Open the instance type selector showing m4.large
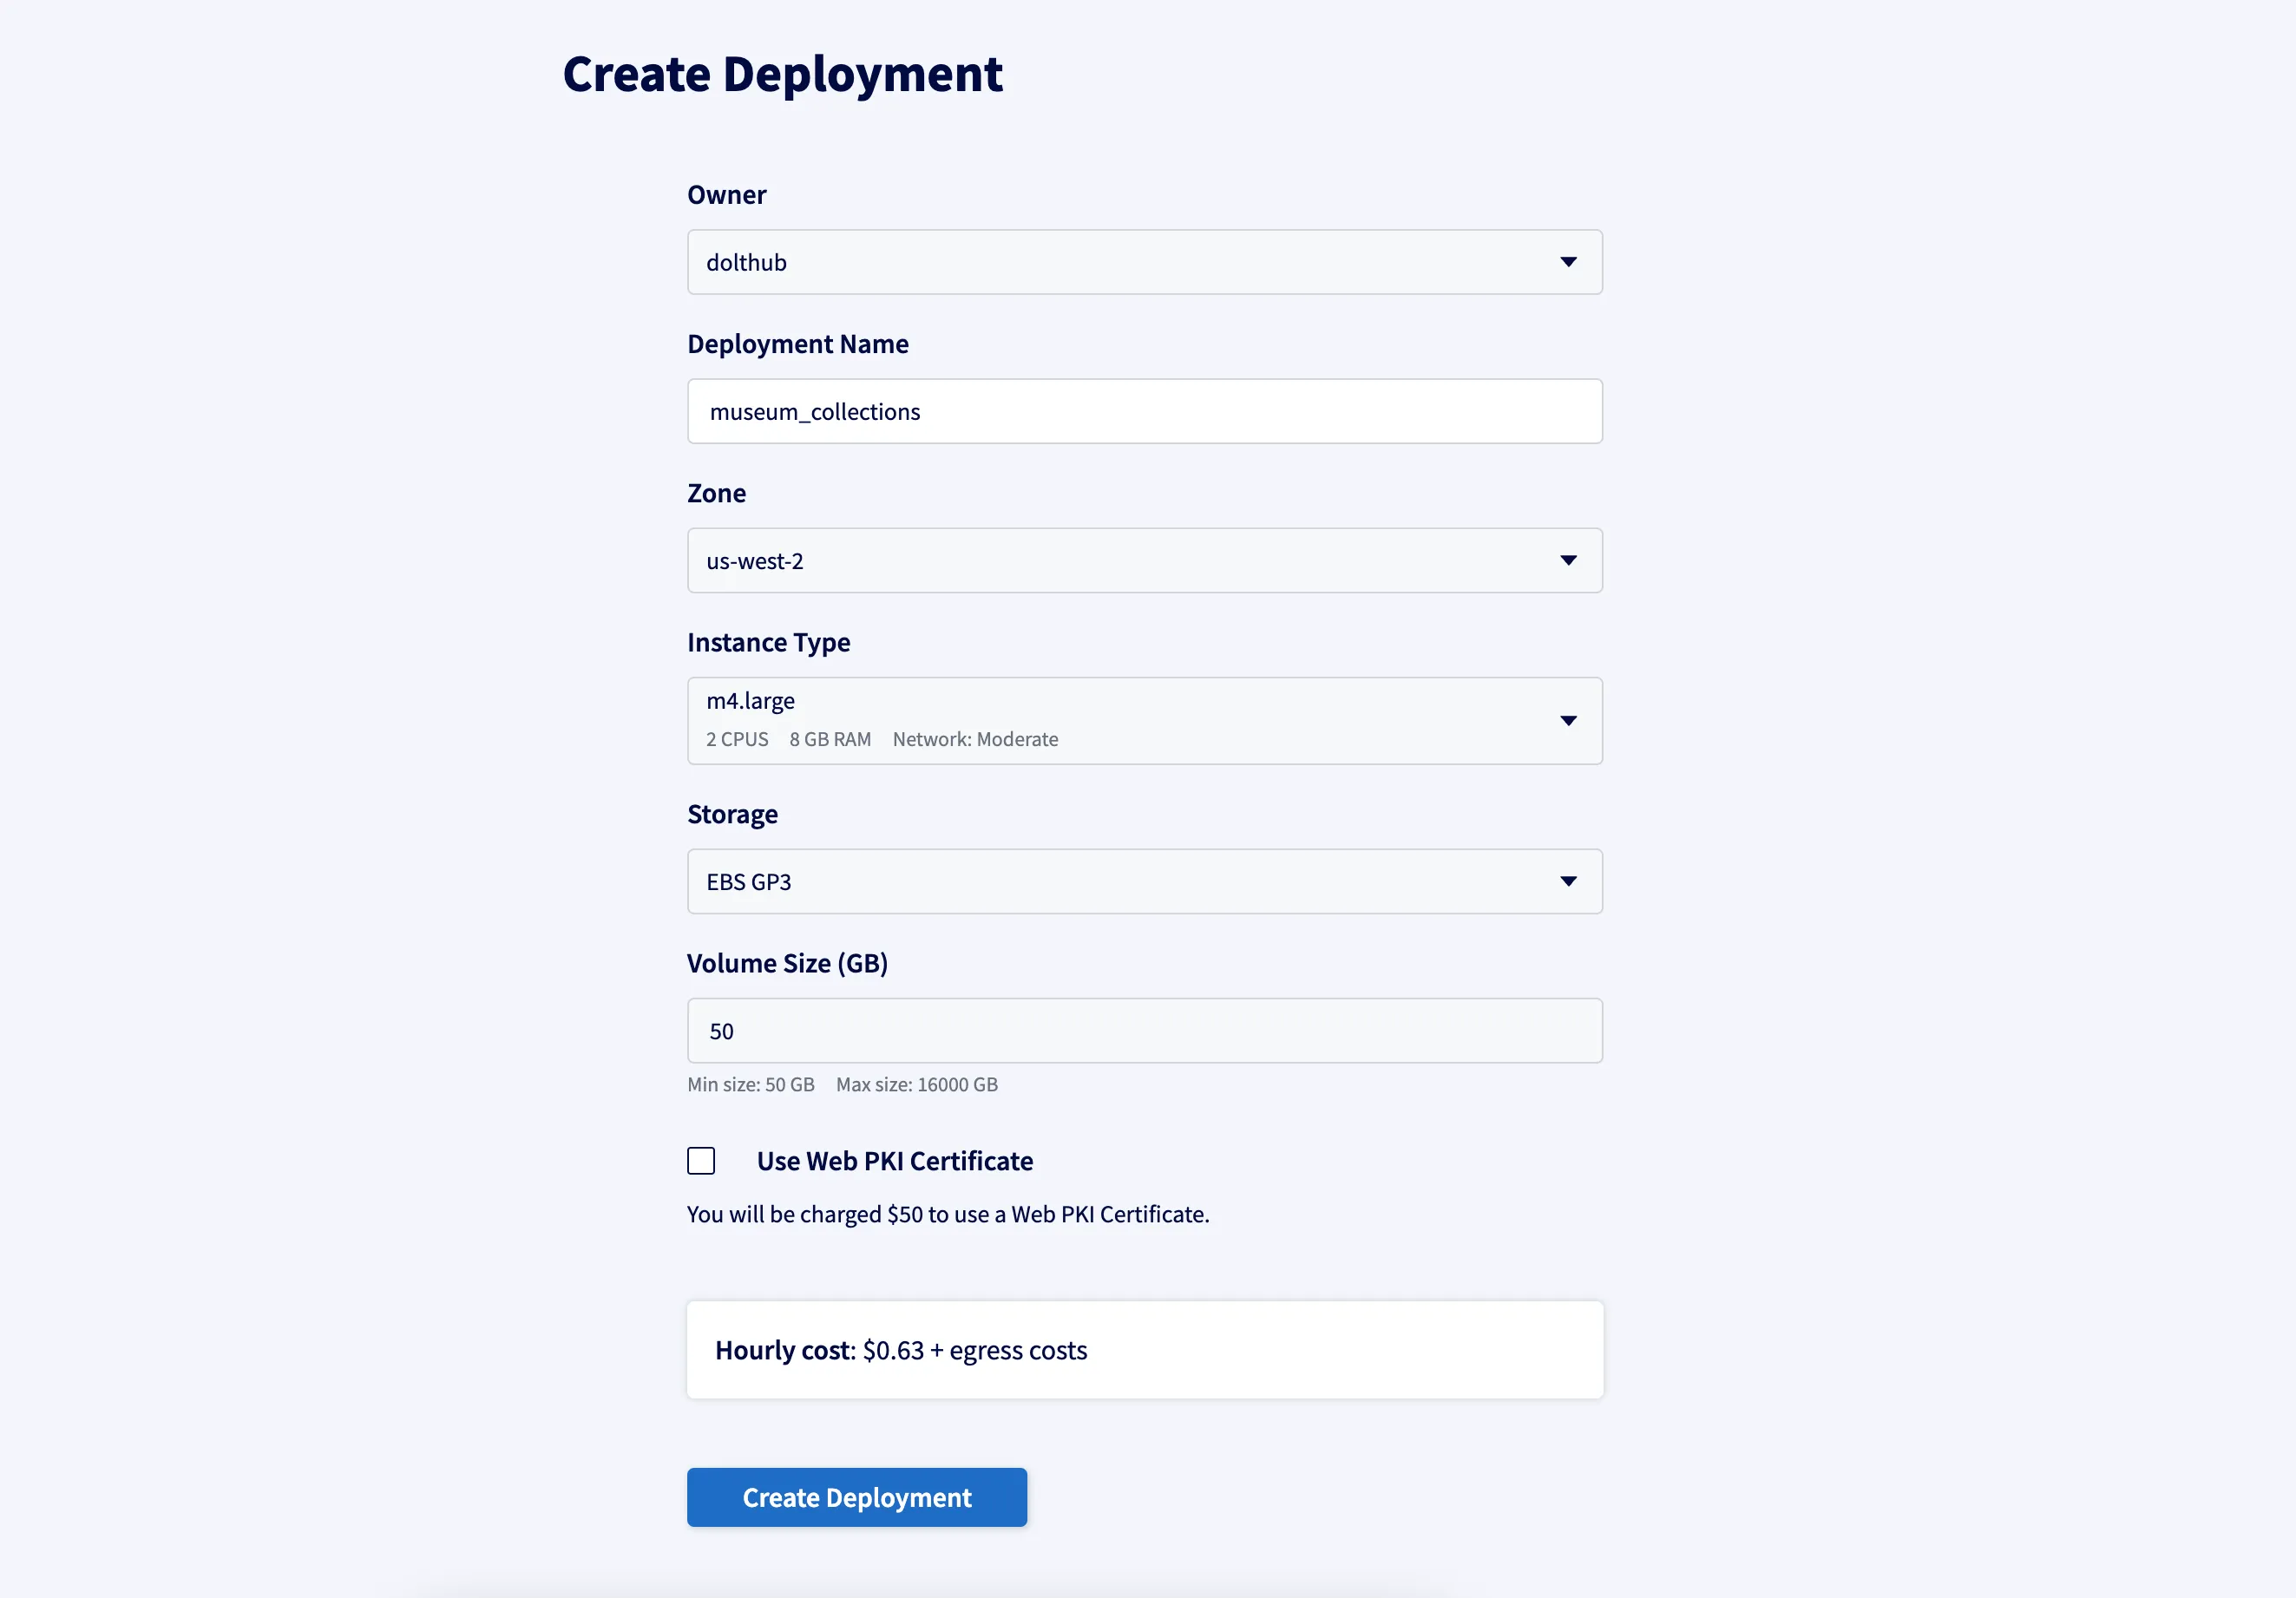 tap(1144, 720)
